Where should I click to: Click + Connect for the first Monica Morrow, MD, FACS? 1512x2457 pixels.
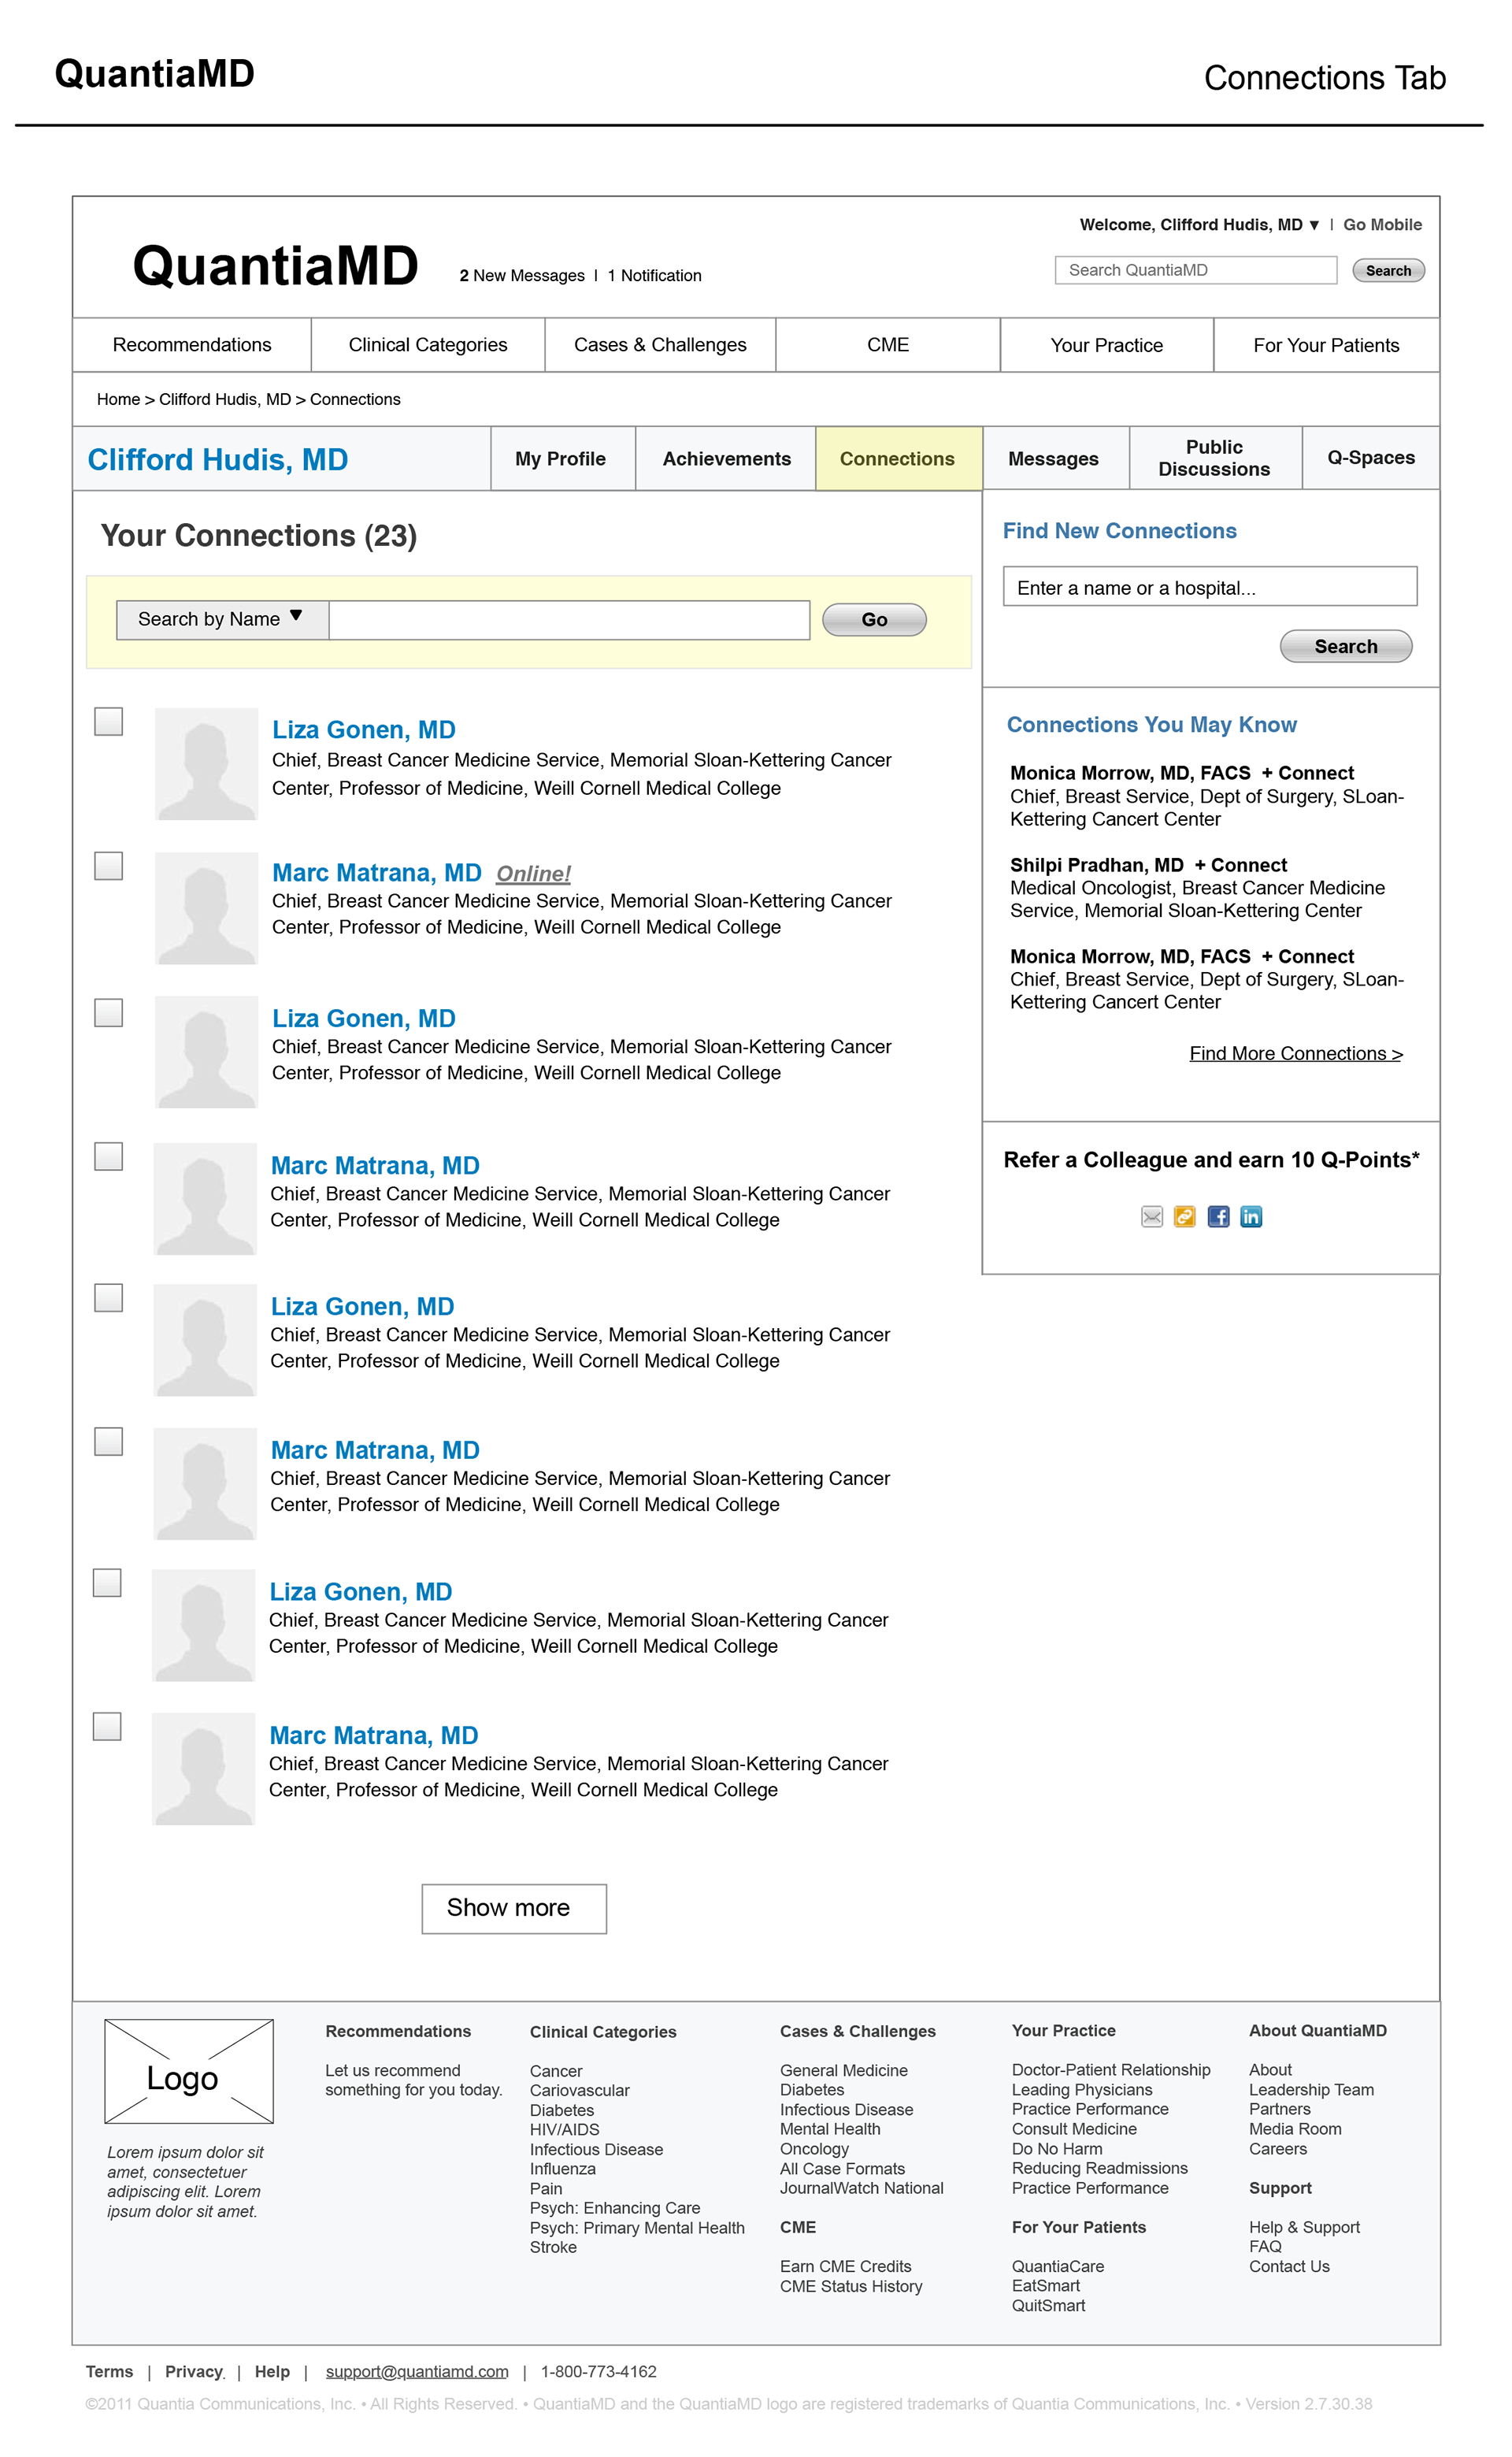(x=1307, y=773)
